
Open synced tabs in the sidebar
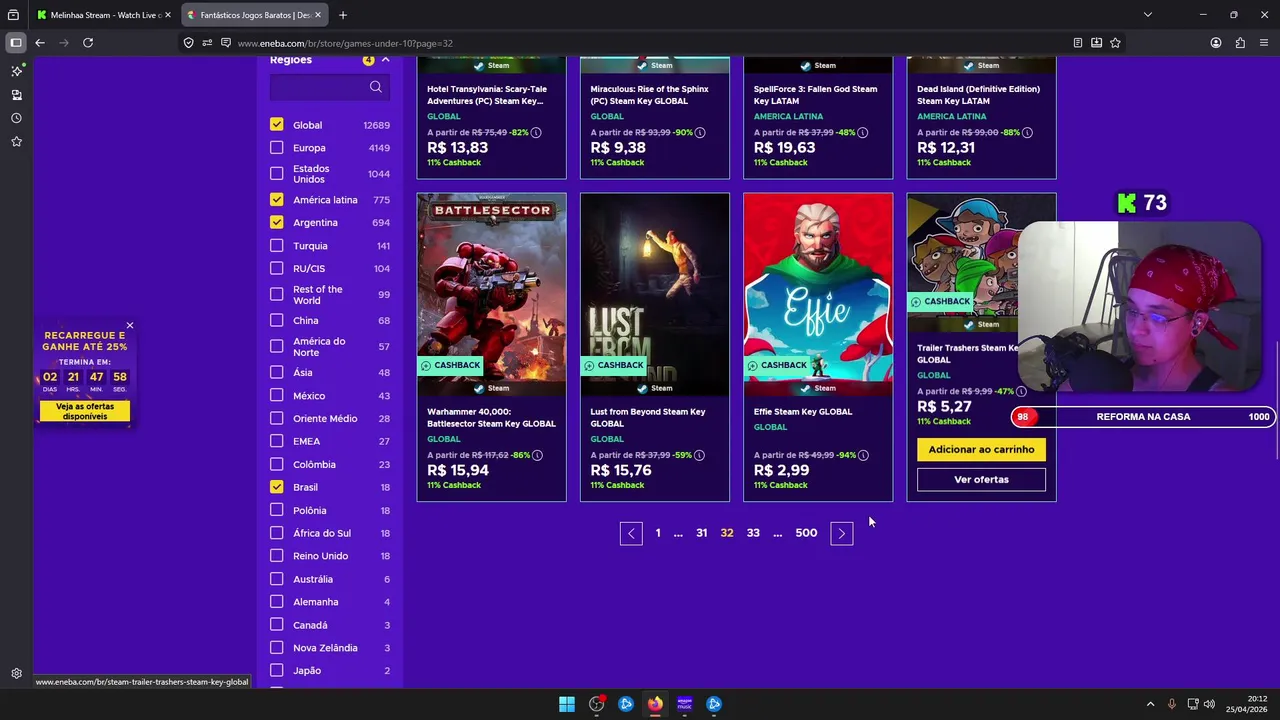[16, 95]
